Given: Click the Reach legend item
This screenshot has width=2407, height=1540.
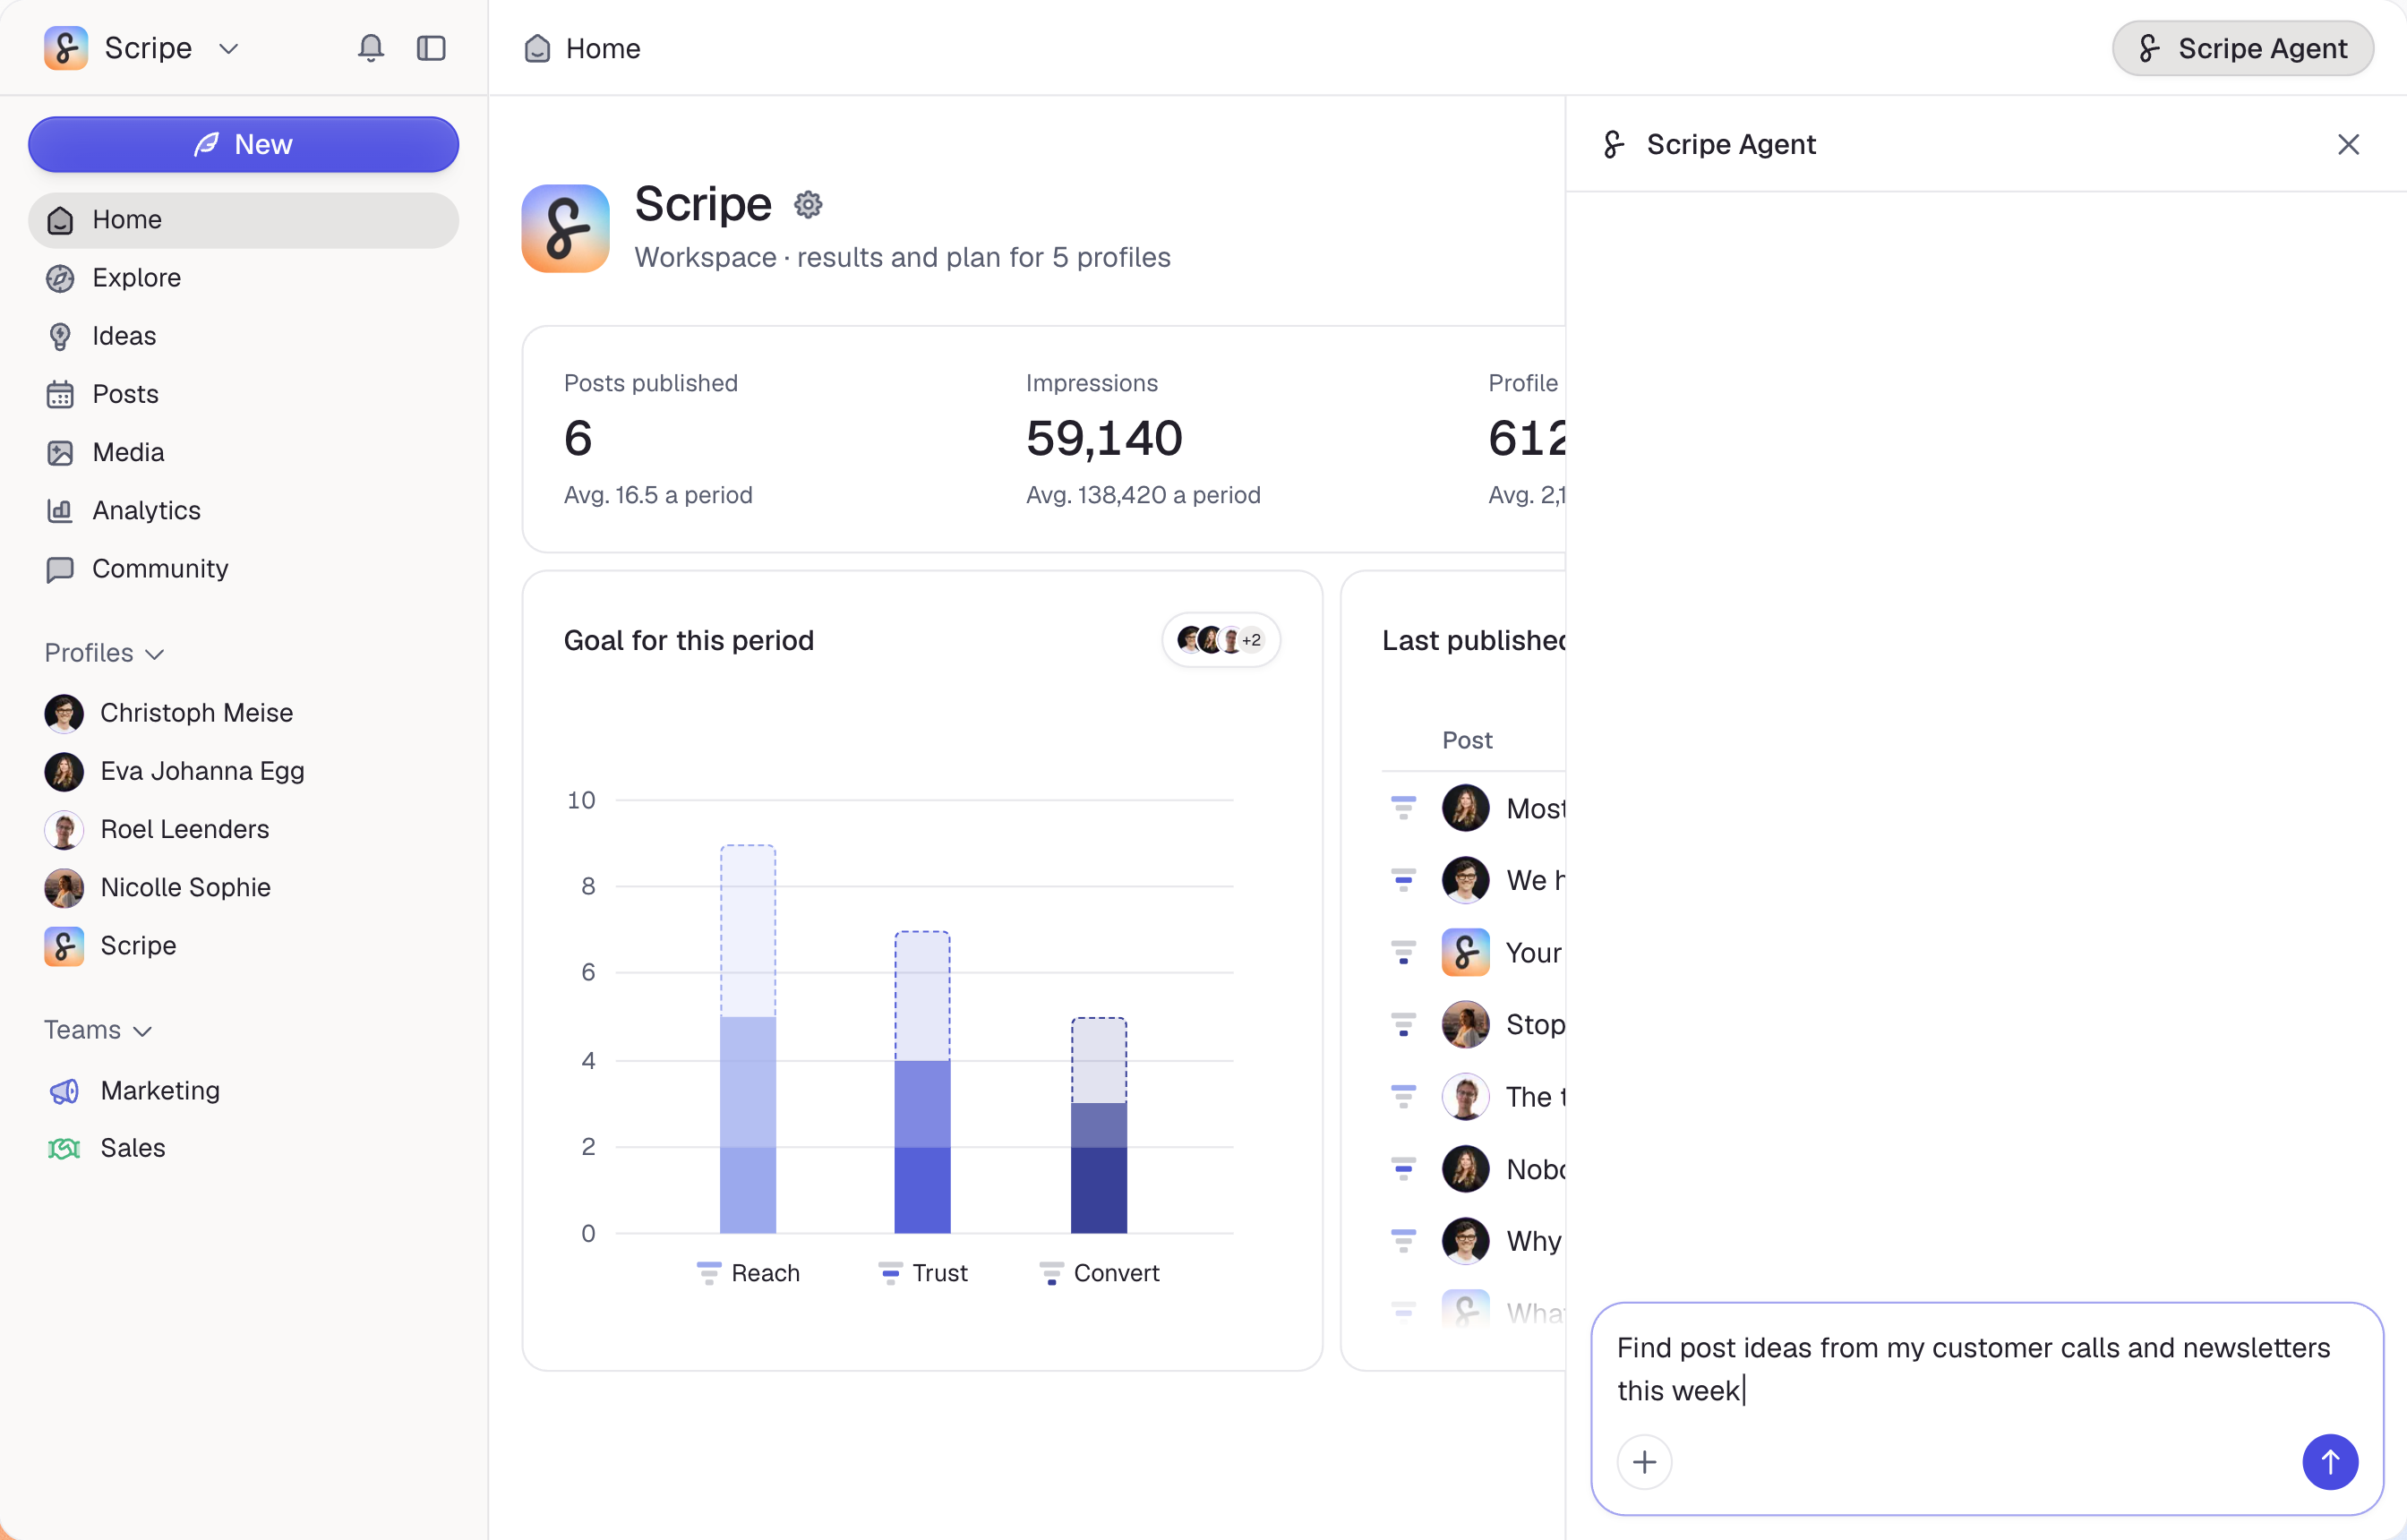Looking at the screenshot, I should pos(749,1273).
